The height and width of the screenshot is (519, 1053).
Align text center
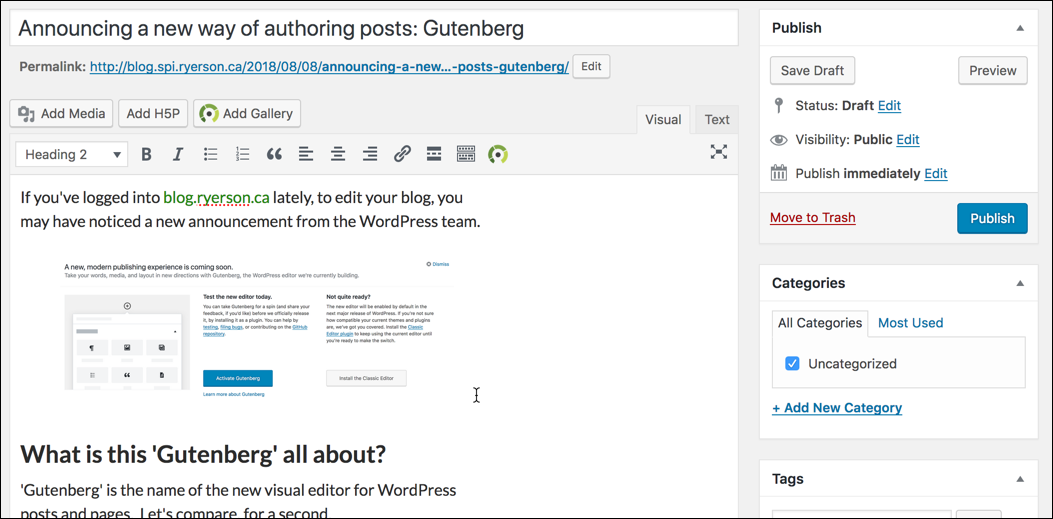[338, 154]
